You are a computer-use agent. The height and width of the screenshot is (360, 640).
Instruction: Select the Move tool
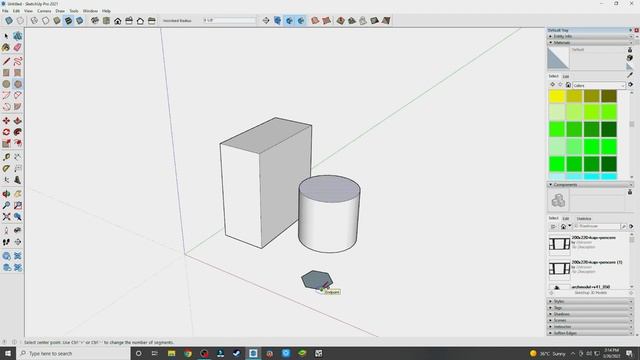[x=6, y=121]
